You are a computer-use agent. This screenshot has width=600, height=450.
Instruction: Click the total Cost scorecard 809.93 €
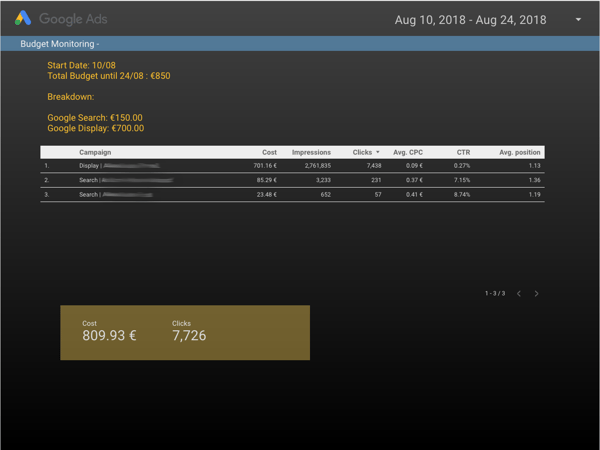click(109, 331)
